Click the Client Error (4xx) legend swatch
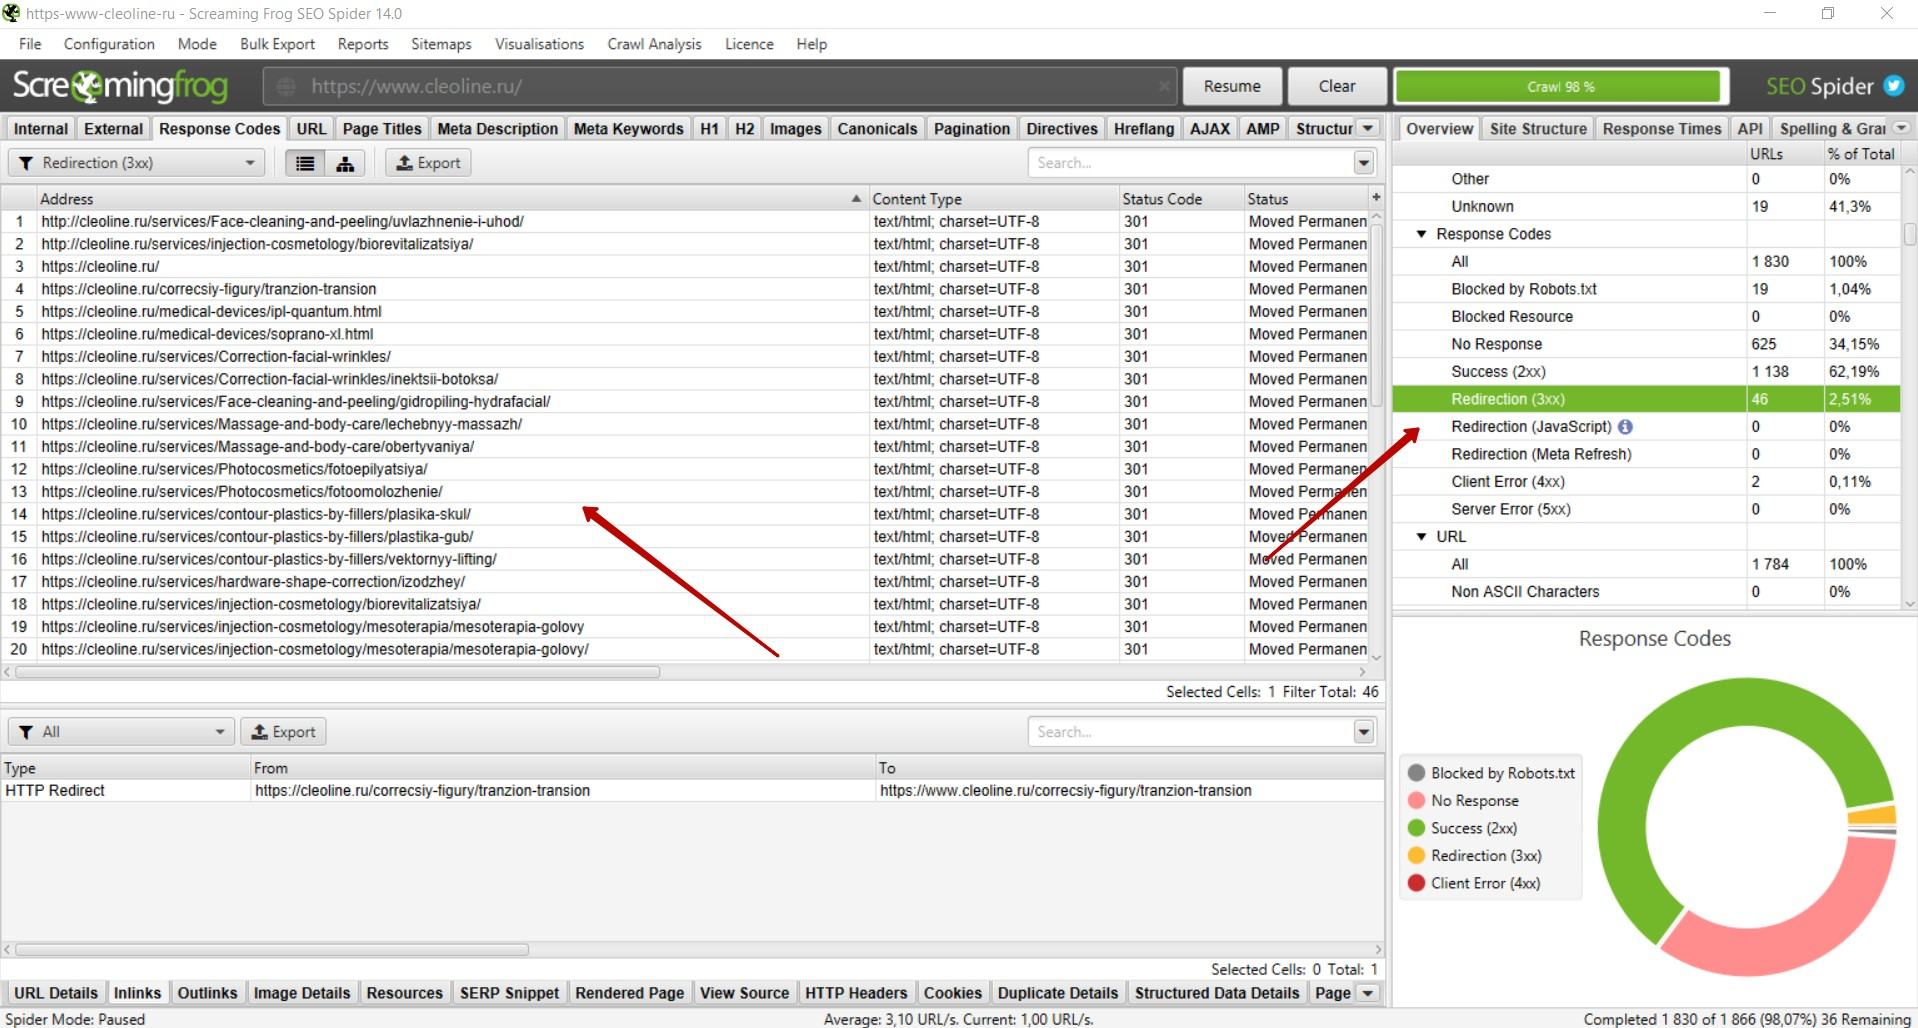This screenshot has height=1028, width=1918. click(x=1416, y=883)
